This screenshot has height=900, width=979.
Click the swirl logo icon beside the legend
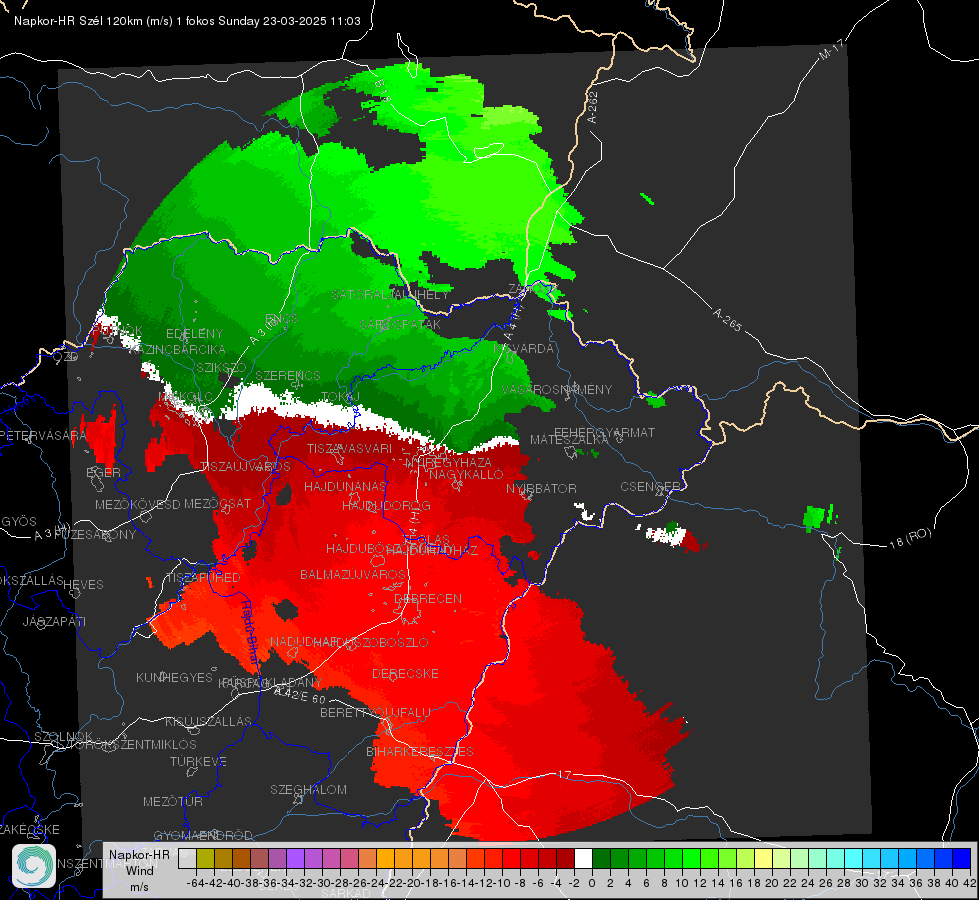point(34,866)
